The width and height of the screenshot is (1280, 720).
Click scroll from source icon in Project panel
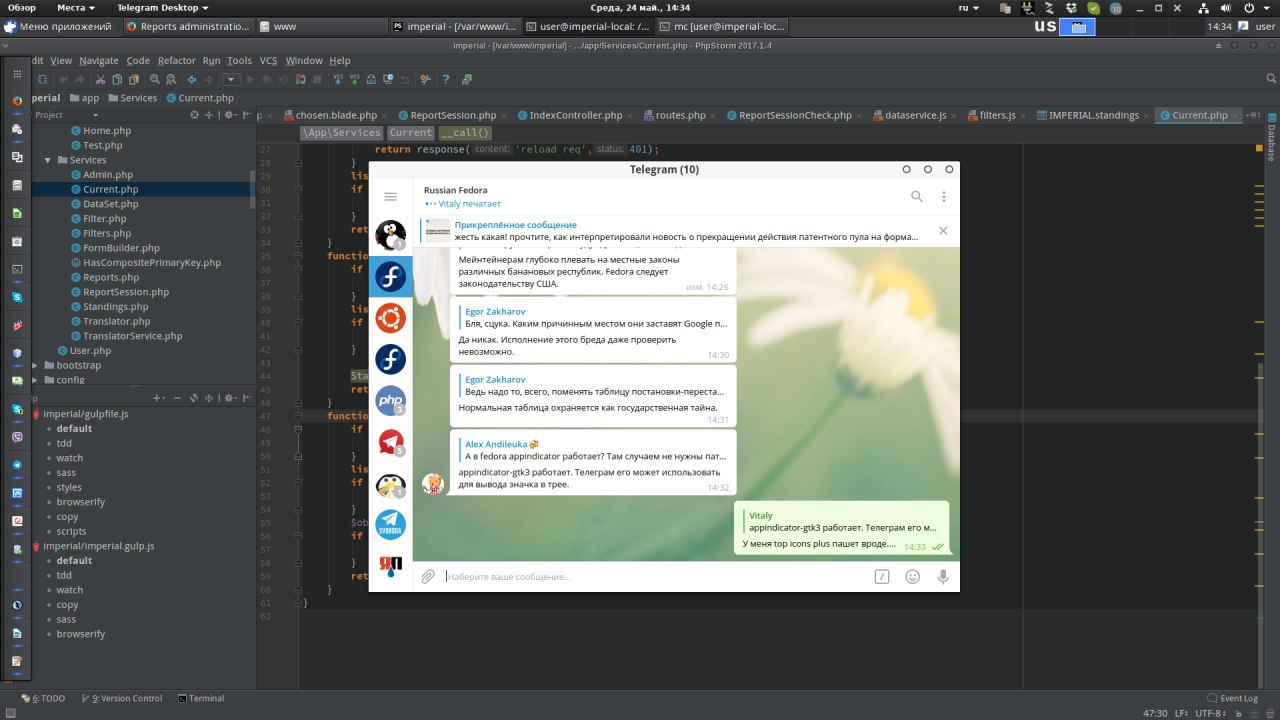[195, 115]
